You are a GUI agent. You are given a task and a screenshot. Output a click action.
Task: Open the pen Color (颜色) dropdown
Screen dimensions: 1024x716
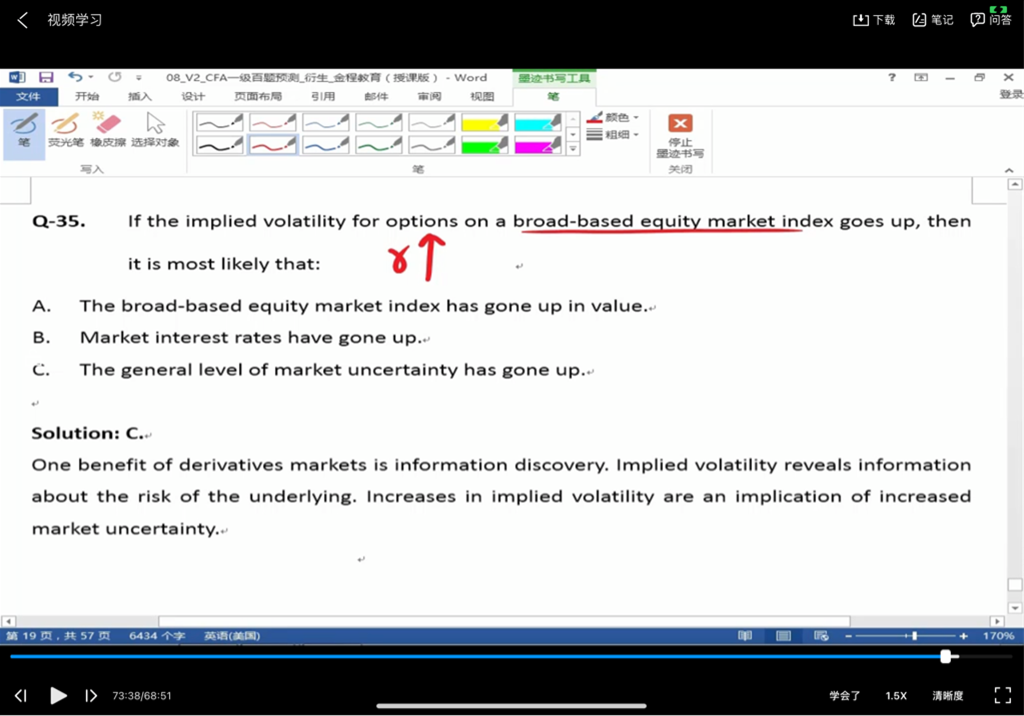click(x=613, y=117)
